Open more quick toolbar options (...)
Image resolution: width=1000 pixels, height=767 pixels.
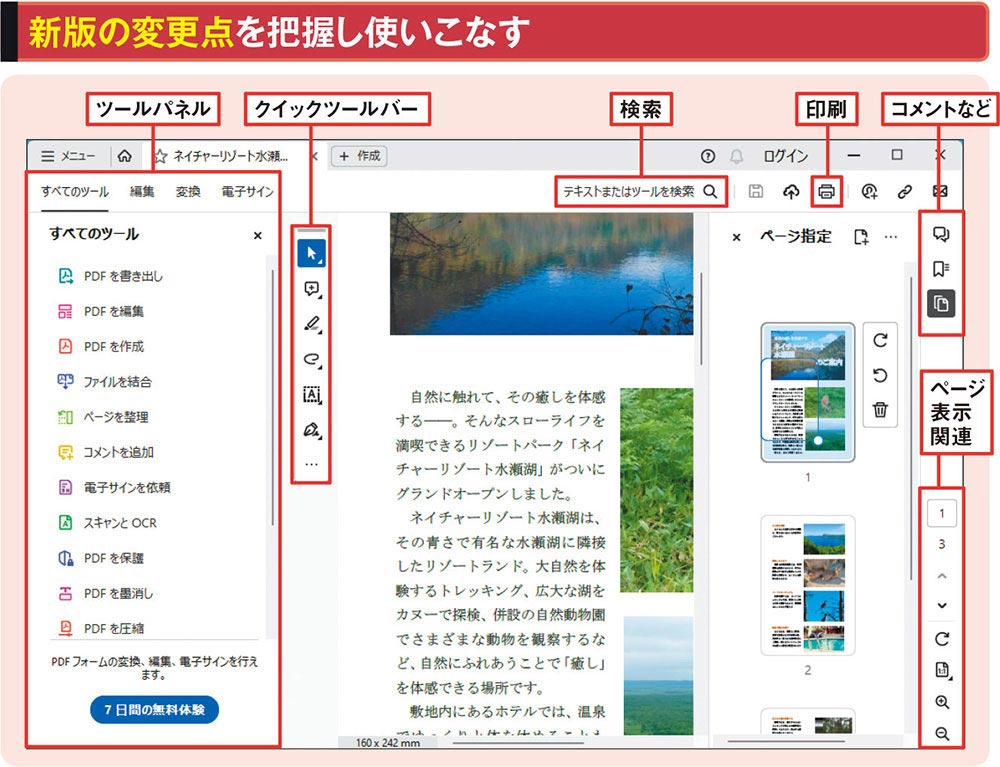[311, 464]
